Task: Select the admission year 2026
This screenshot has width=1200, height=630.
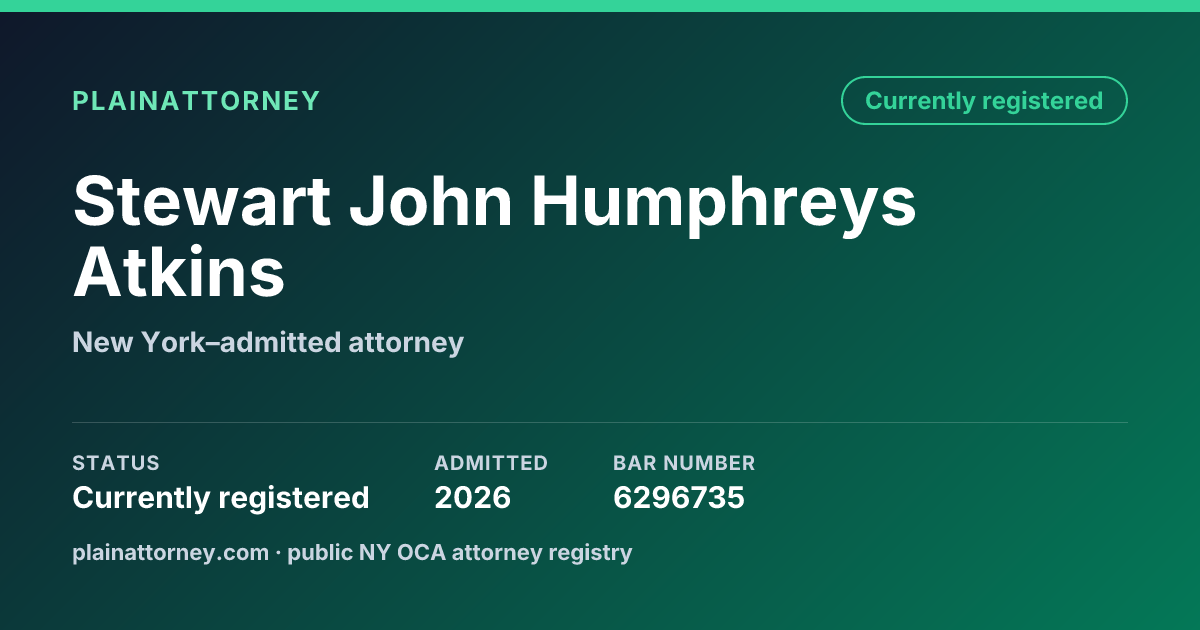Action: pyautogui.click(x=473, y=497)
